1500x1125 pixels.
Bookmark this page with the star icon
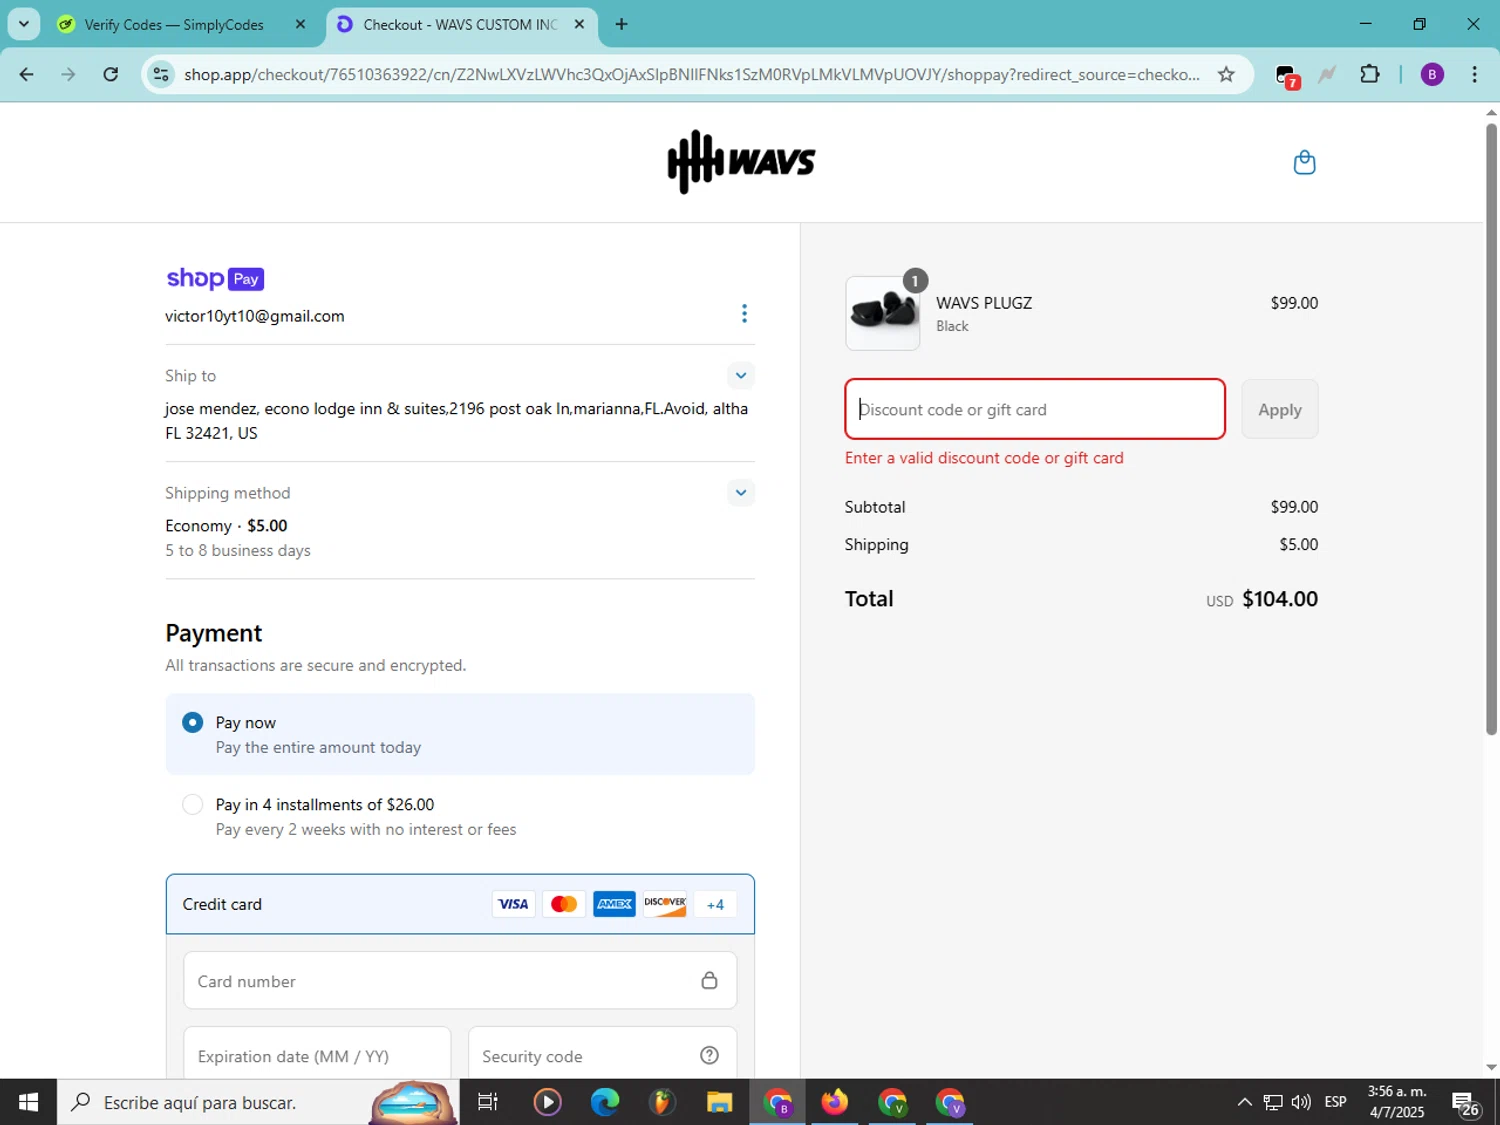click(x=1226, y=74)
